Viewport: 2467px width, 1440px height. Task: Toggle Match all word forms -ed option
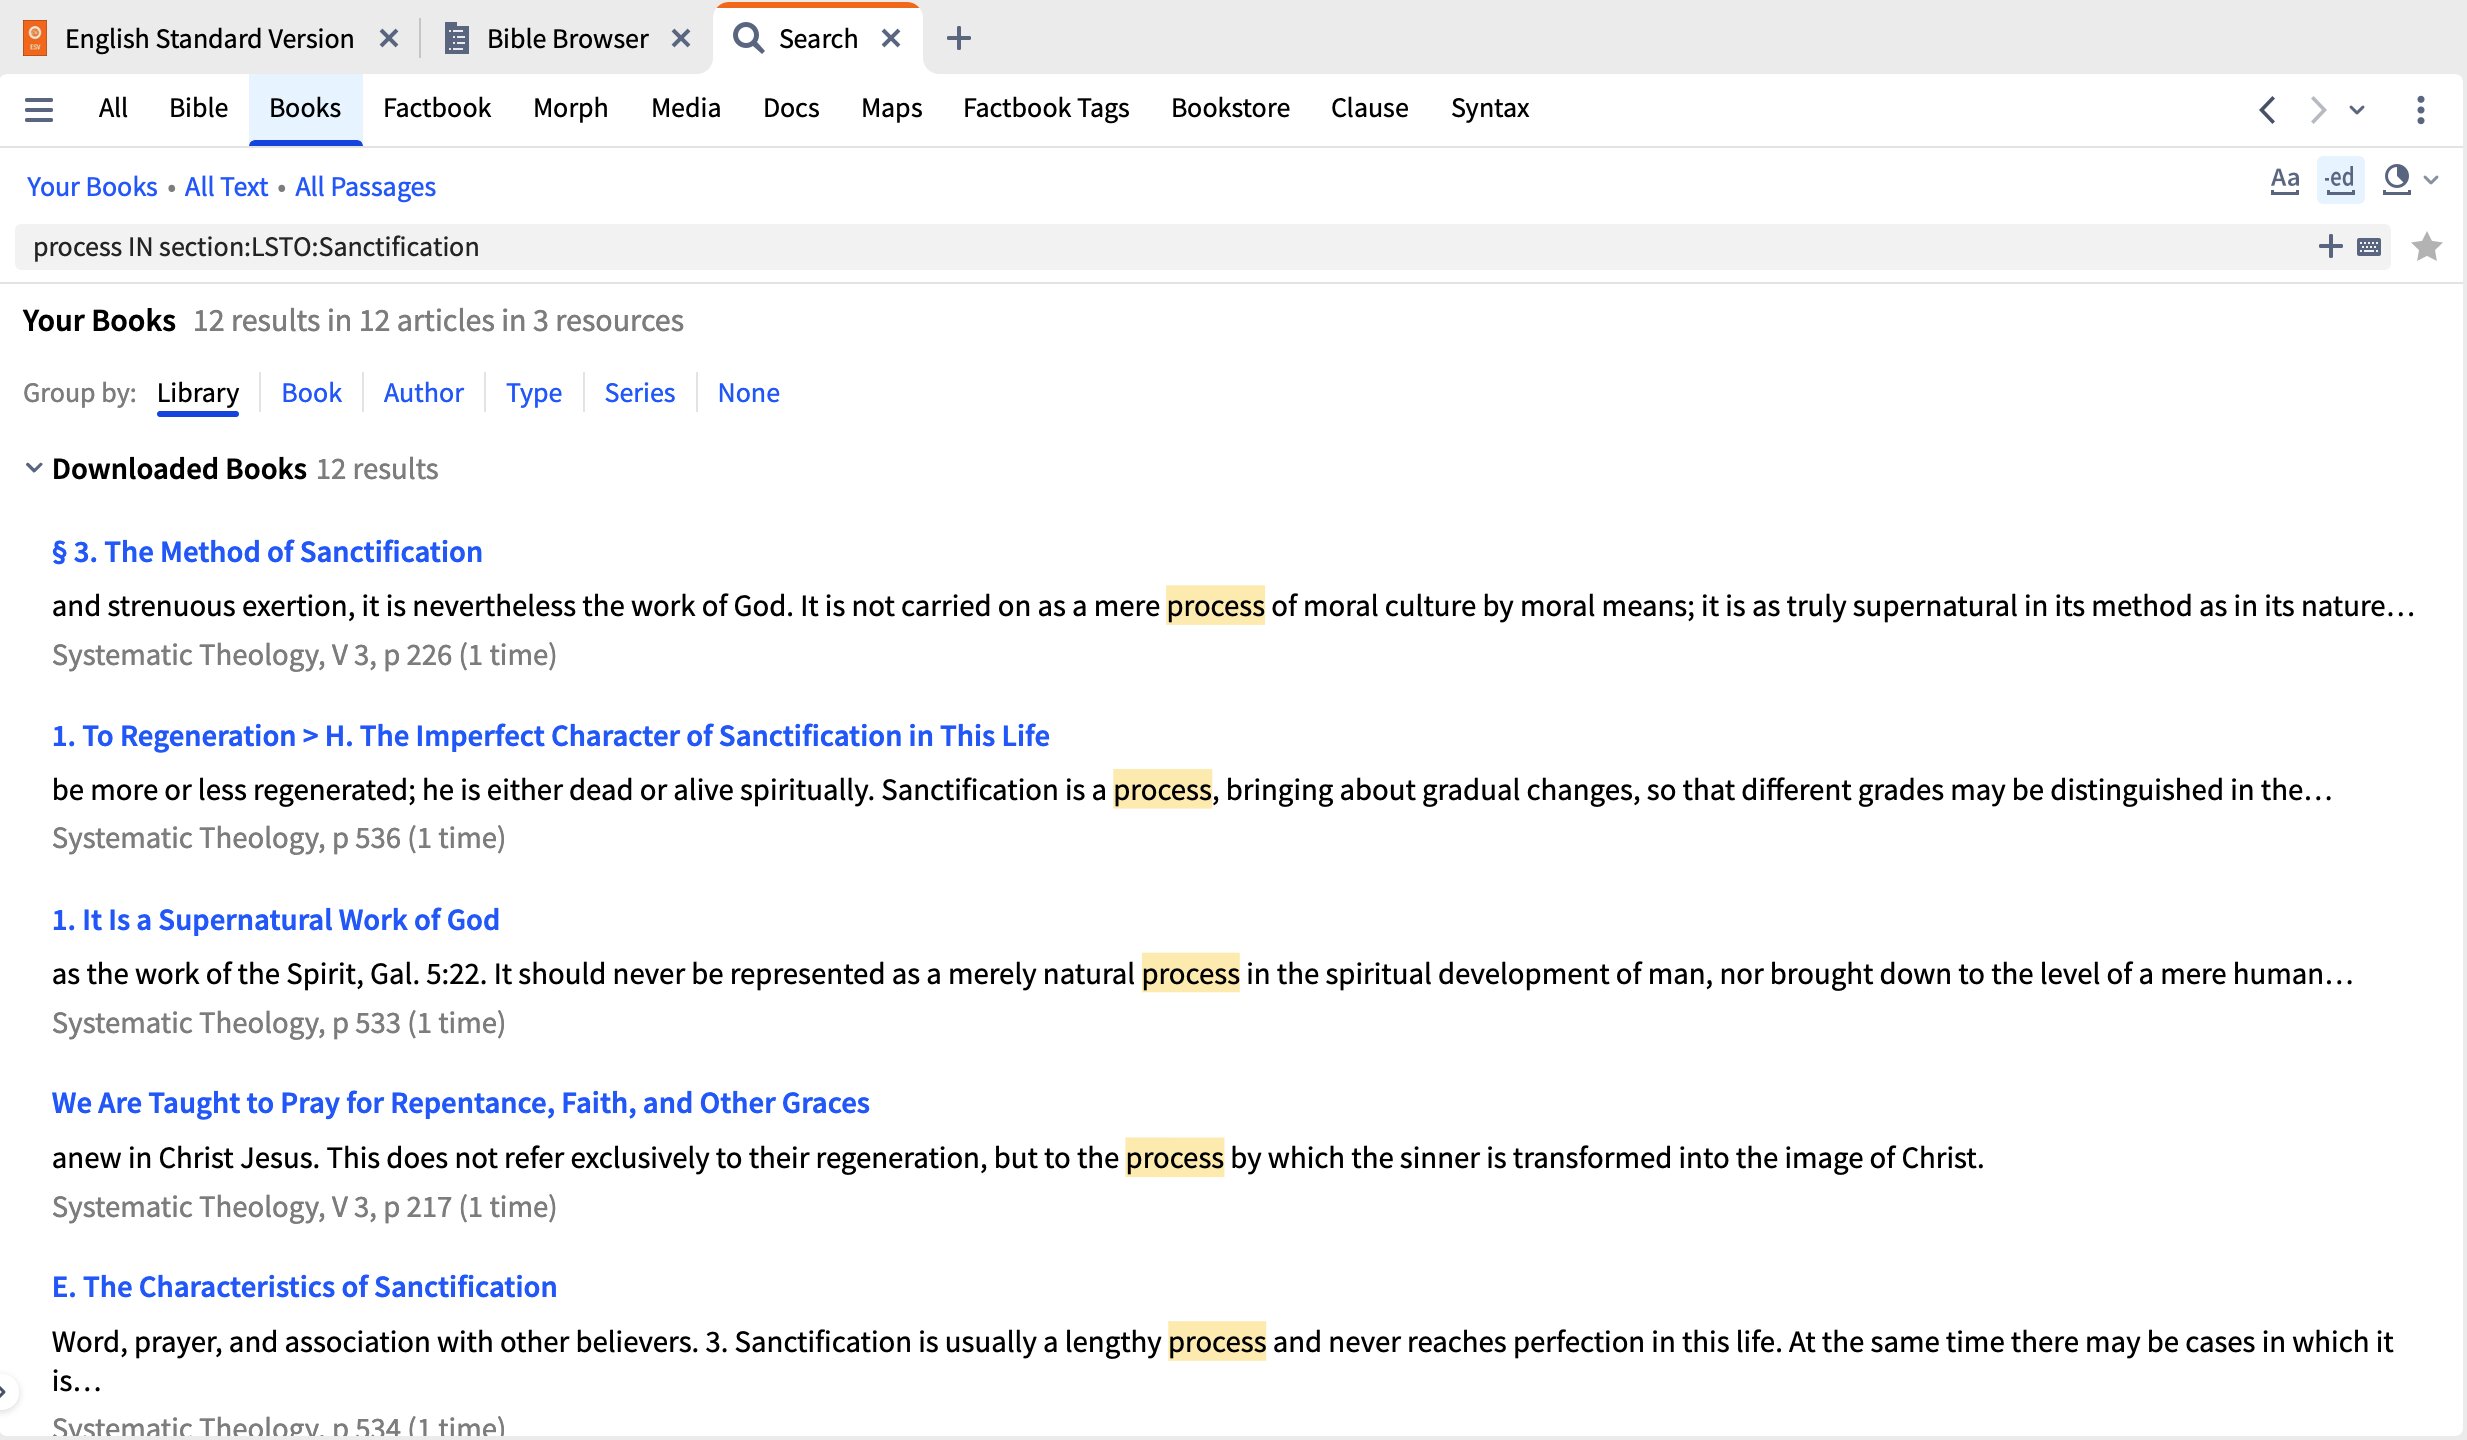tap(2340, 180)
